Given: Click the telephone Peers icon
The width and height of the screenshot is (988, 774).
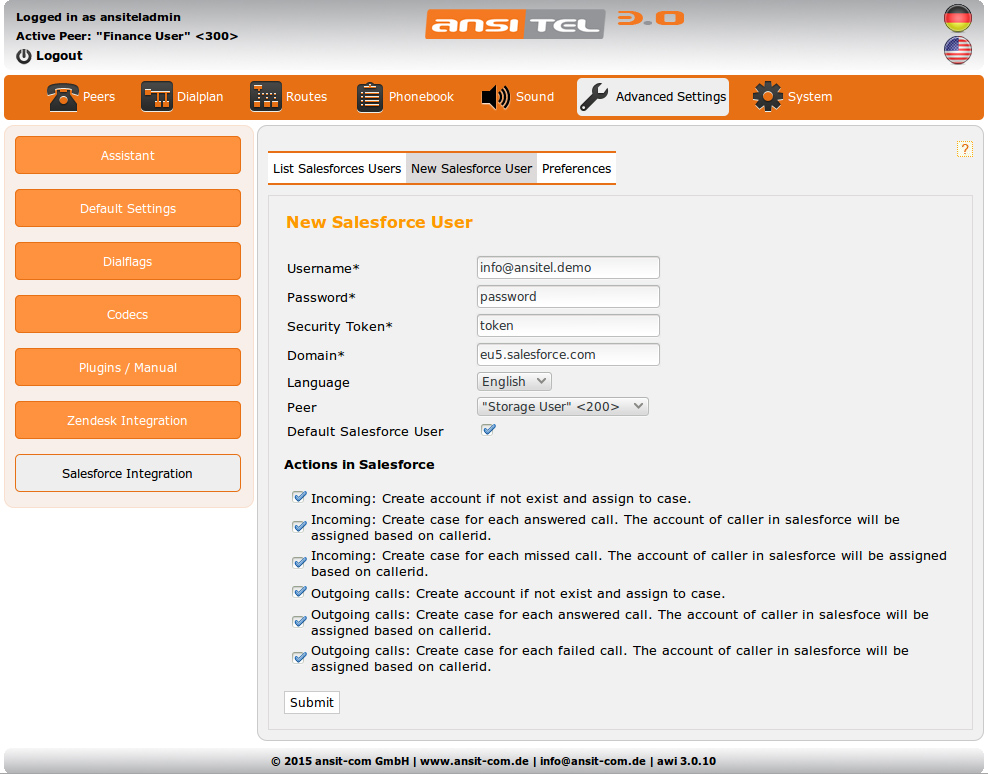Looking at the screenshot, I should [63, 97].
